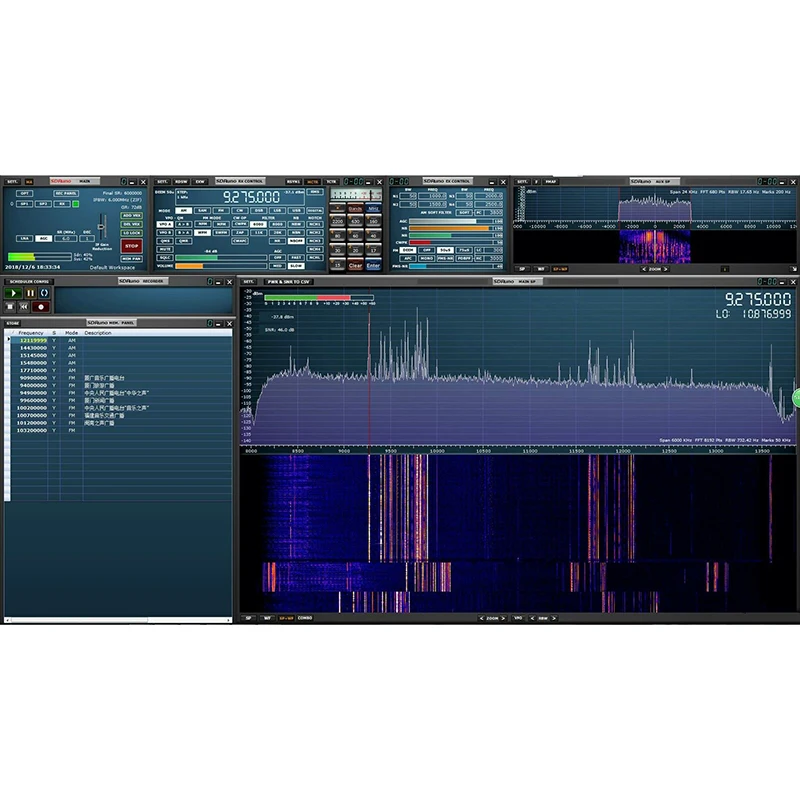Select LSB mode in RX Control
800x800 pixels.
click(x=277, y=210)
